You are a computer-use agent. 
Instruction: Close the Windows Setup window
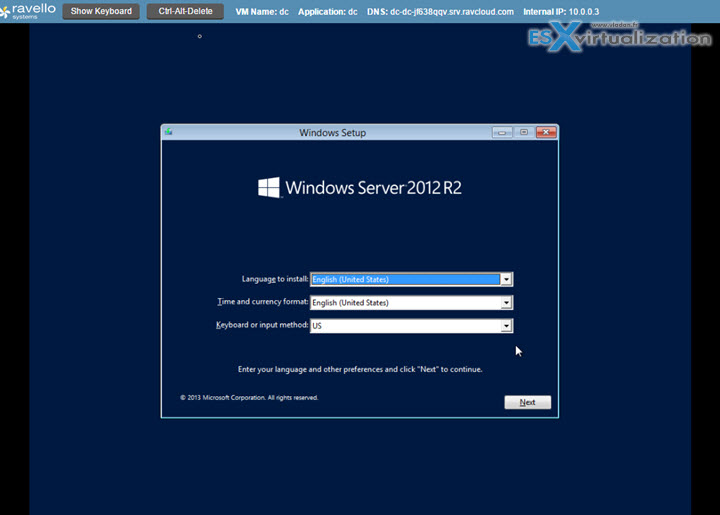pyautogui.click(x=546, y=132)
